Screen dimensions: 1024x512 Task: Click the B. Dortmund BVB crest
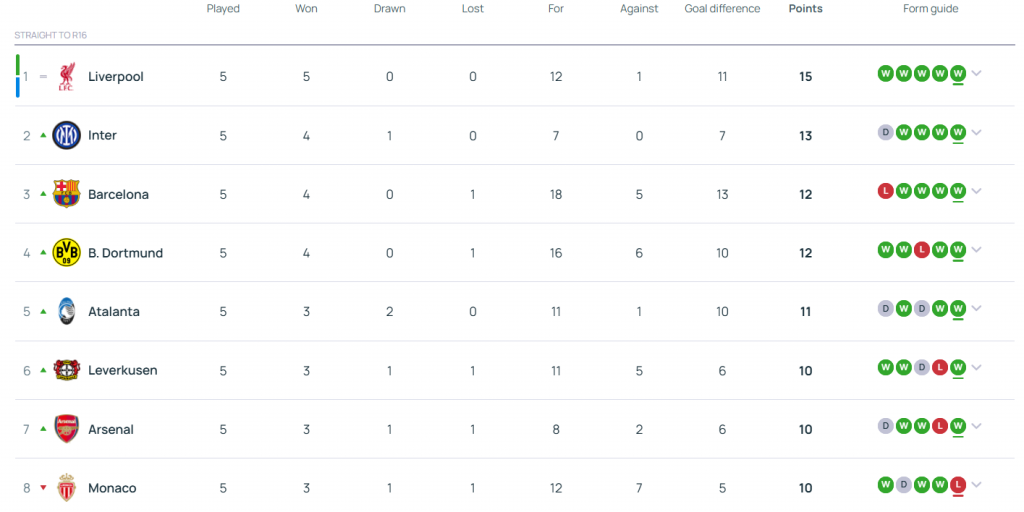(67, 253)
